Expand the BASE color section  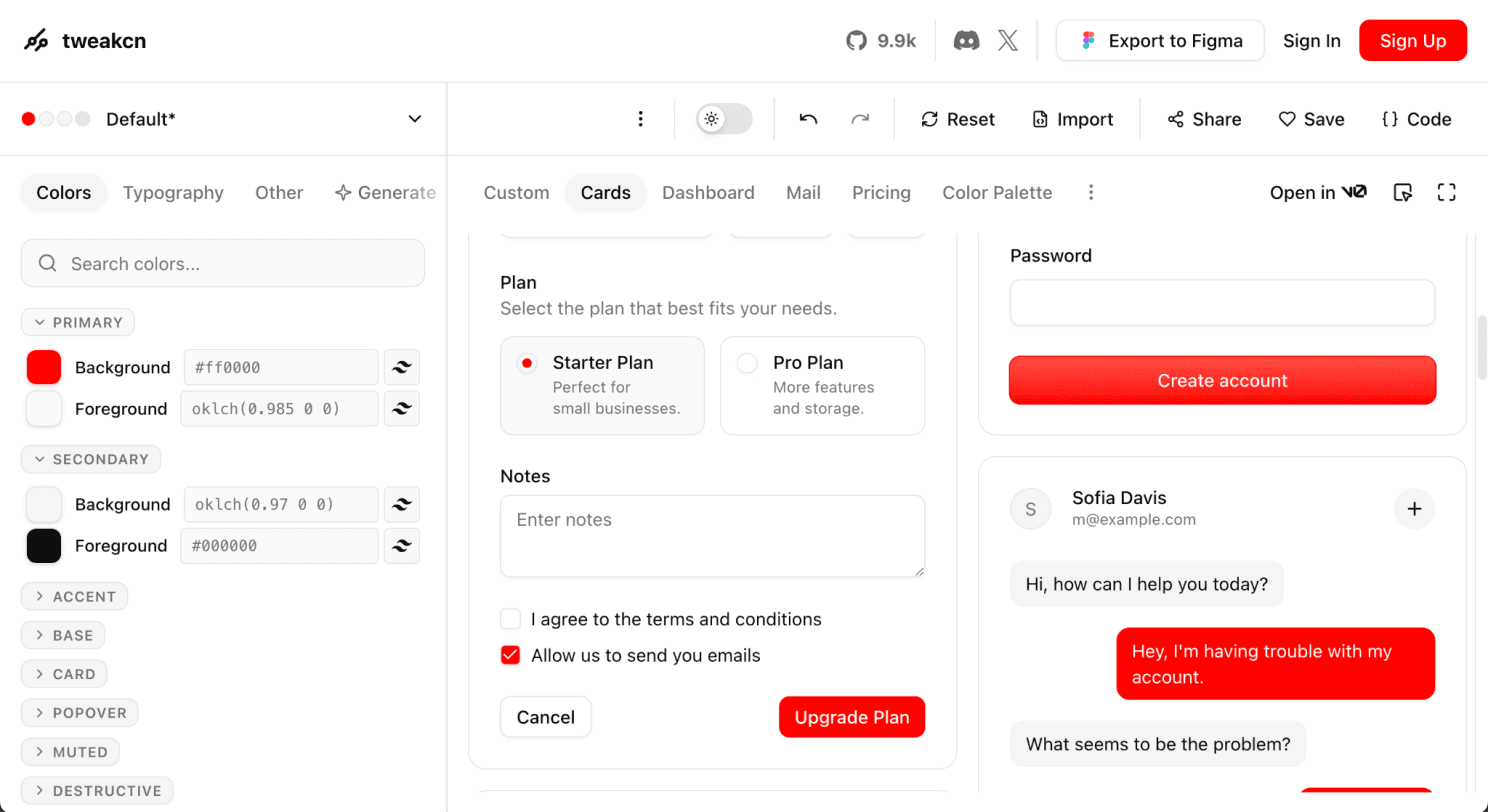point(63,635)
